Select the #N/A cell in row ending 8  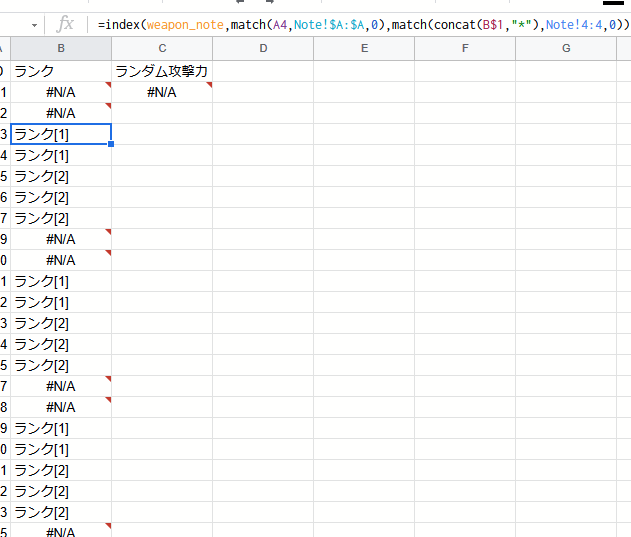click(61, 407)
